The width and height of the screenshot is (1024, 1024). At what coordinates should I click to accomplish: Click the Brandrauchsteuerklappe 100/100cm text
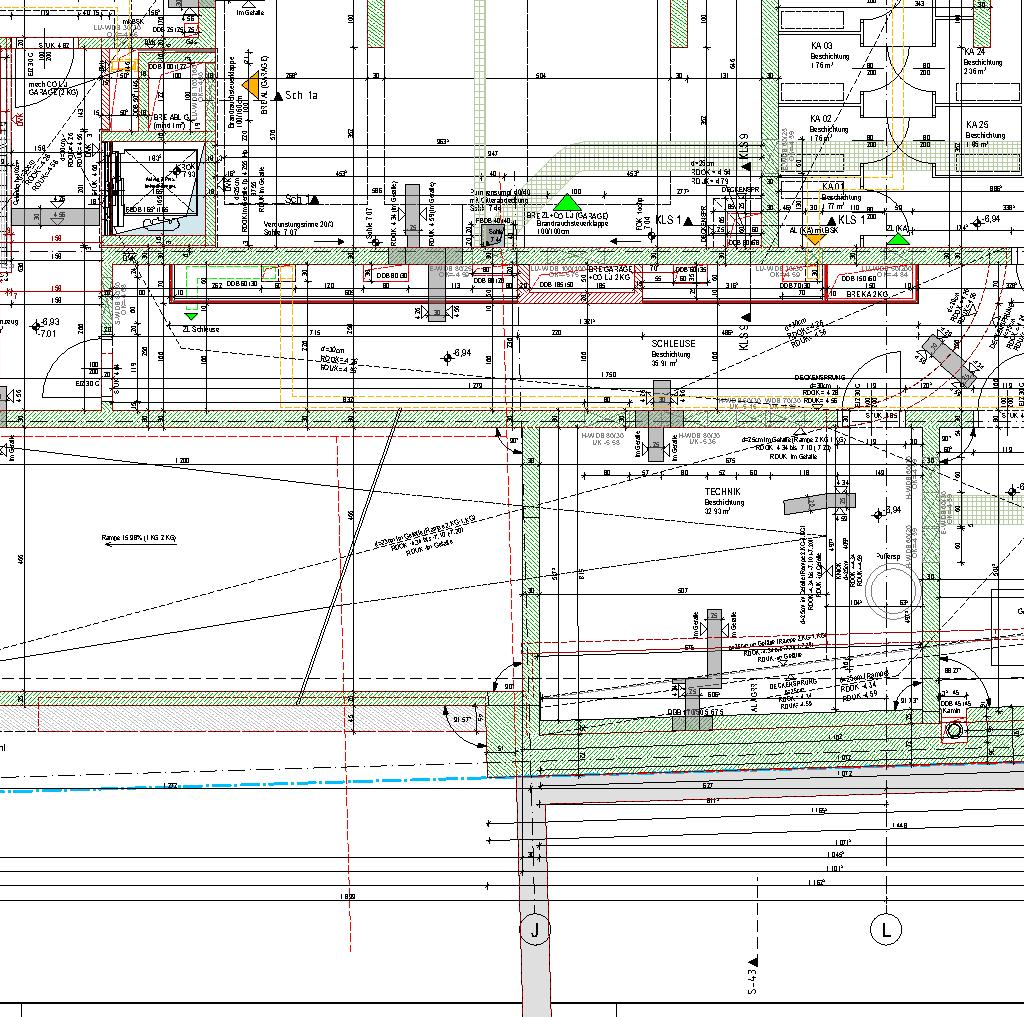click(572, 227)
